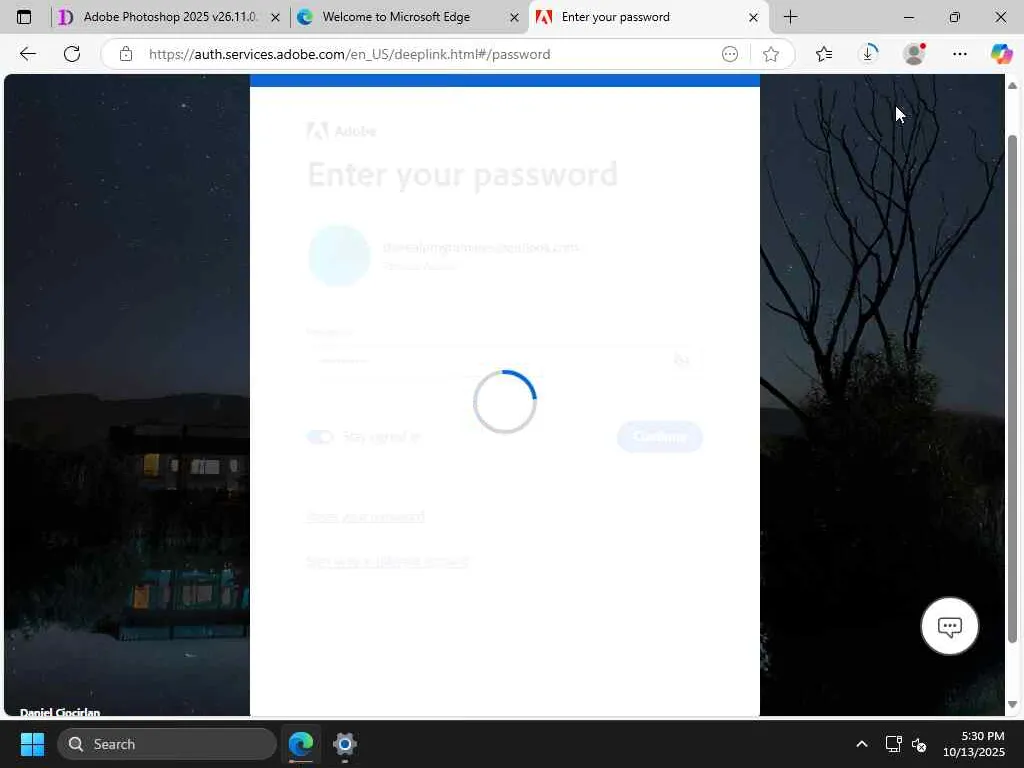Open the Copilot icon
This screenshot has width=1024, height=768.
pos(1001,54)
